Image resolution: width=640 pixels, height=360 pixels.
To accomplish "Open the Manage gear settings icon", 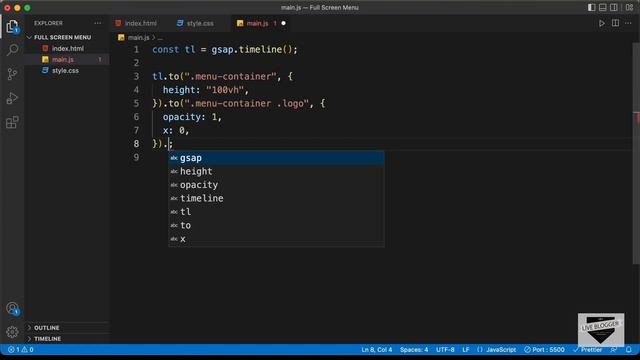I will pyautogui.click(x=12, y=332).
